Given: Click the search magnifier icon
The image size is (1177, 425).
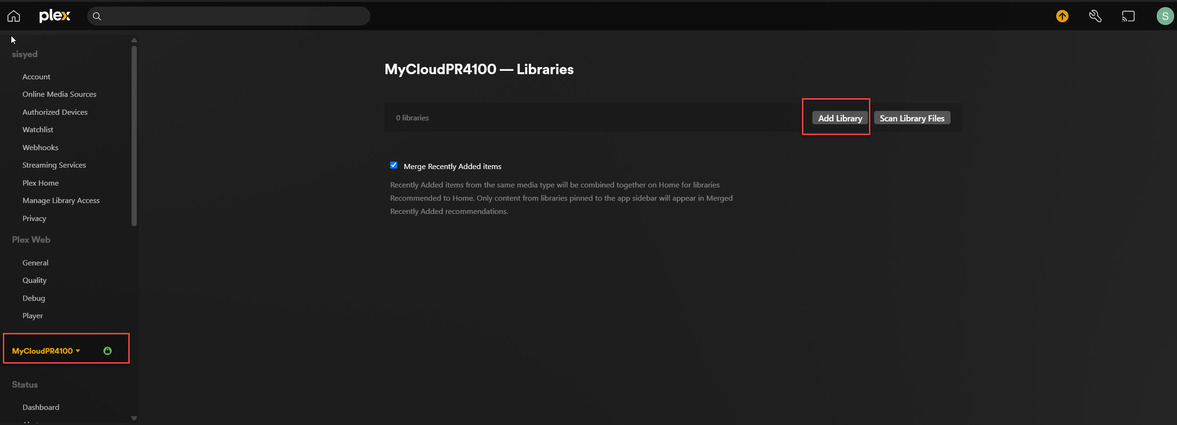Looking at the screenshot, I should [x=97, y=17].
